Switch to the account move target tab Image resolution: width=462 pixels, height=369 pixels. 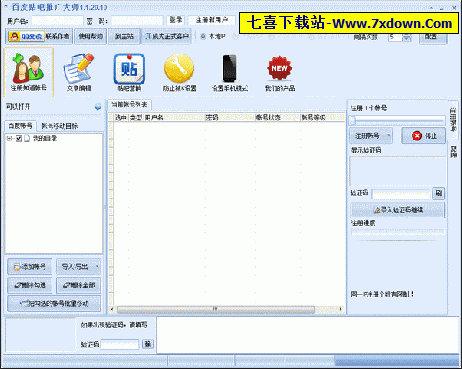tap(60, 126)
